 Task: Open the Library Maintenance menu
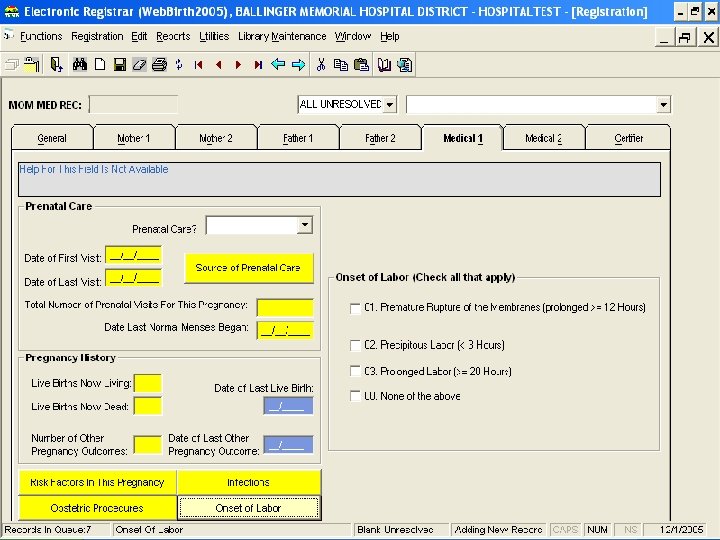click(x=282, y=36)
